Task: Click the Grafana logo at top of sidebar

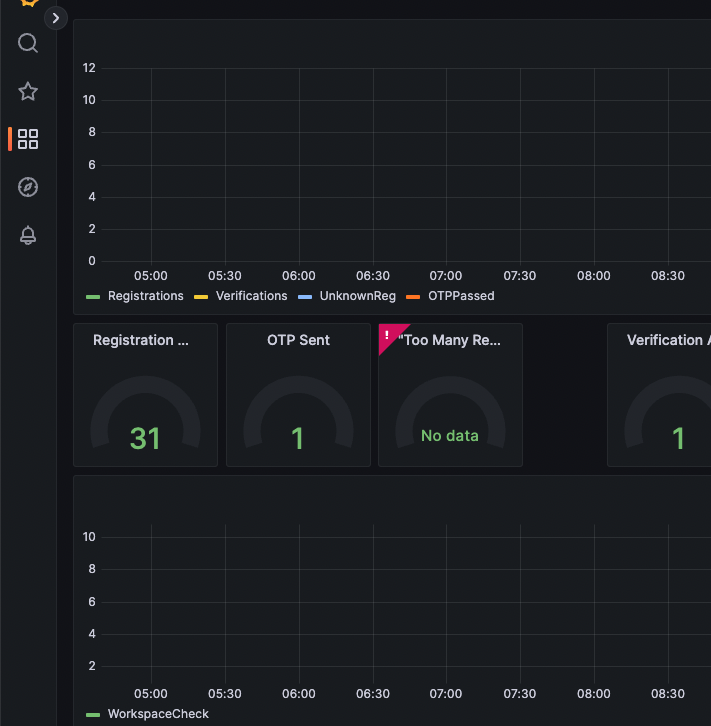Action: (29, 3)
